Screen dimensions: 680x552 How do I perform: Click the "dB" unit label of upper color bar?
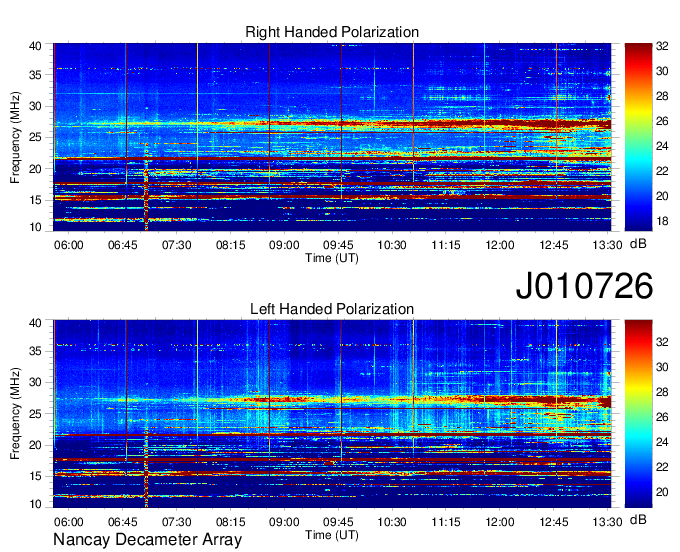(x=638, y=244)
